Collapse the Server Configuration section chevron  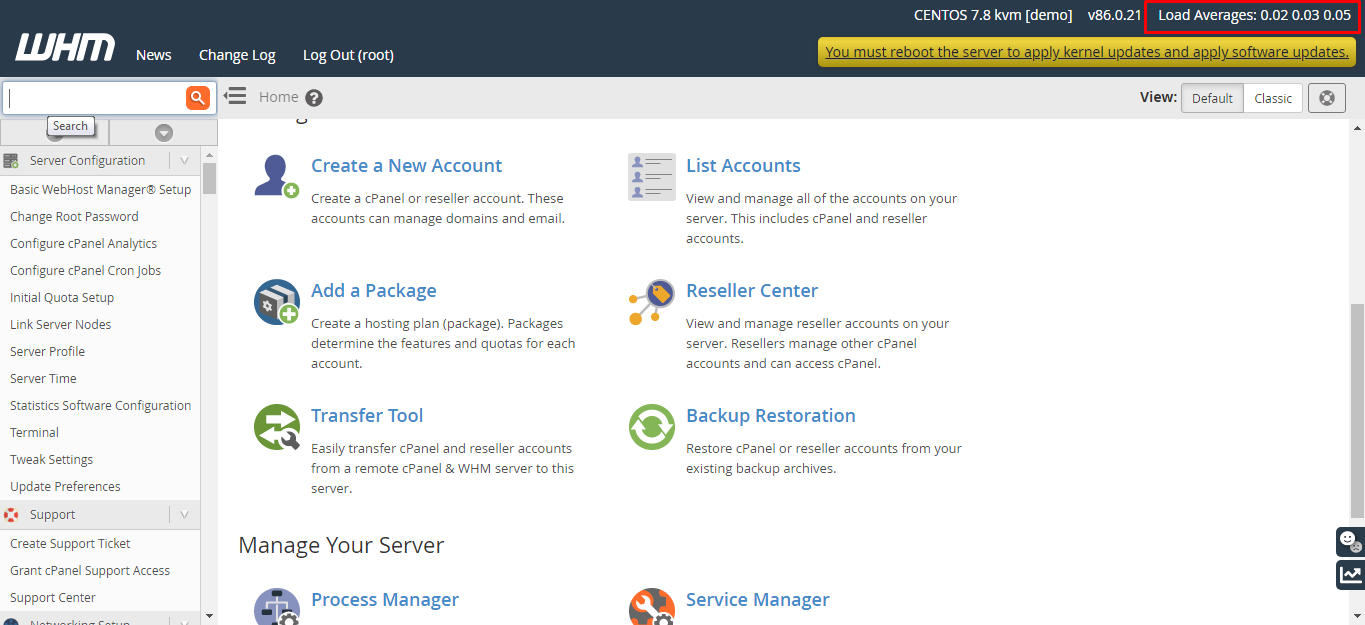[x=184, y=160]
